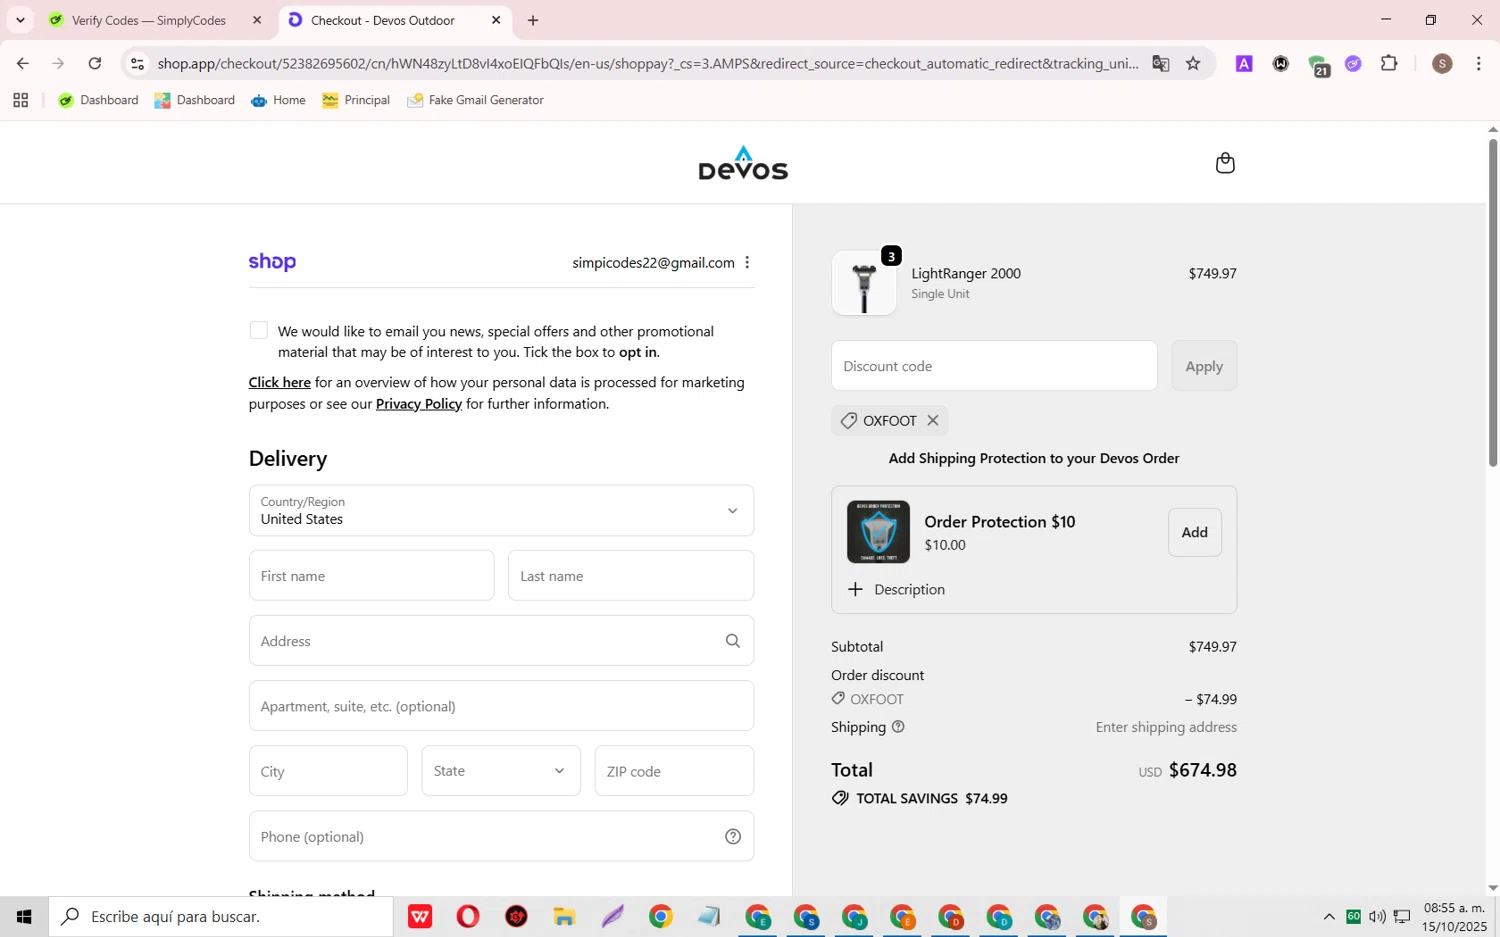Open the bookmarks bar apps grid icon
The width and height of the screenshot is (1500, 937).
coord(20,100)
